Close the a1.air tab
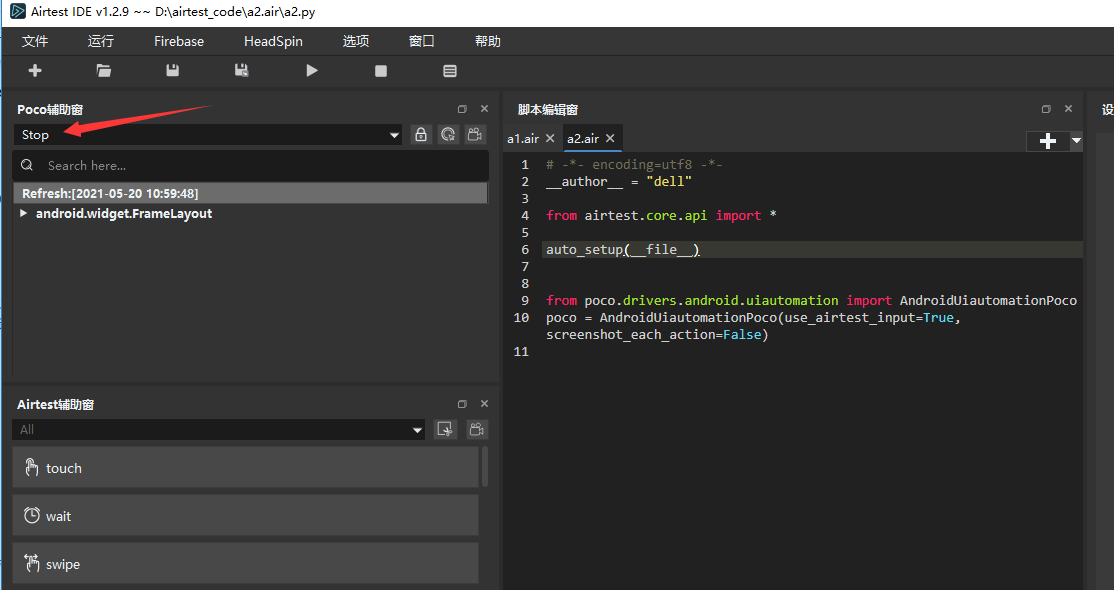 tap(550, 139)
